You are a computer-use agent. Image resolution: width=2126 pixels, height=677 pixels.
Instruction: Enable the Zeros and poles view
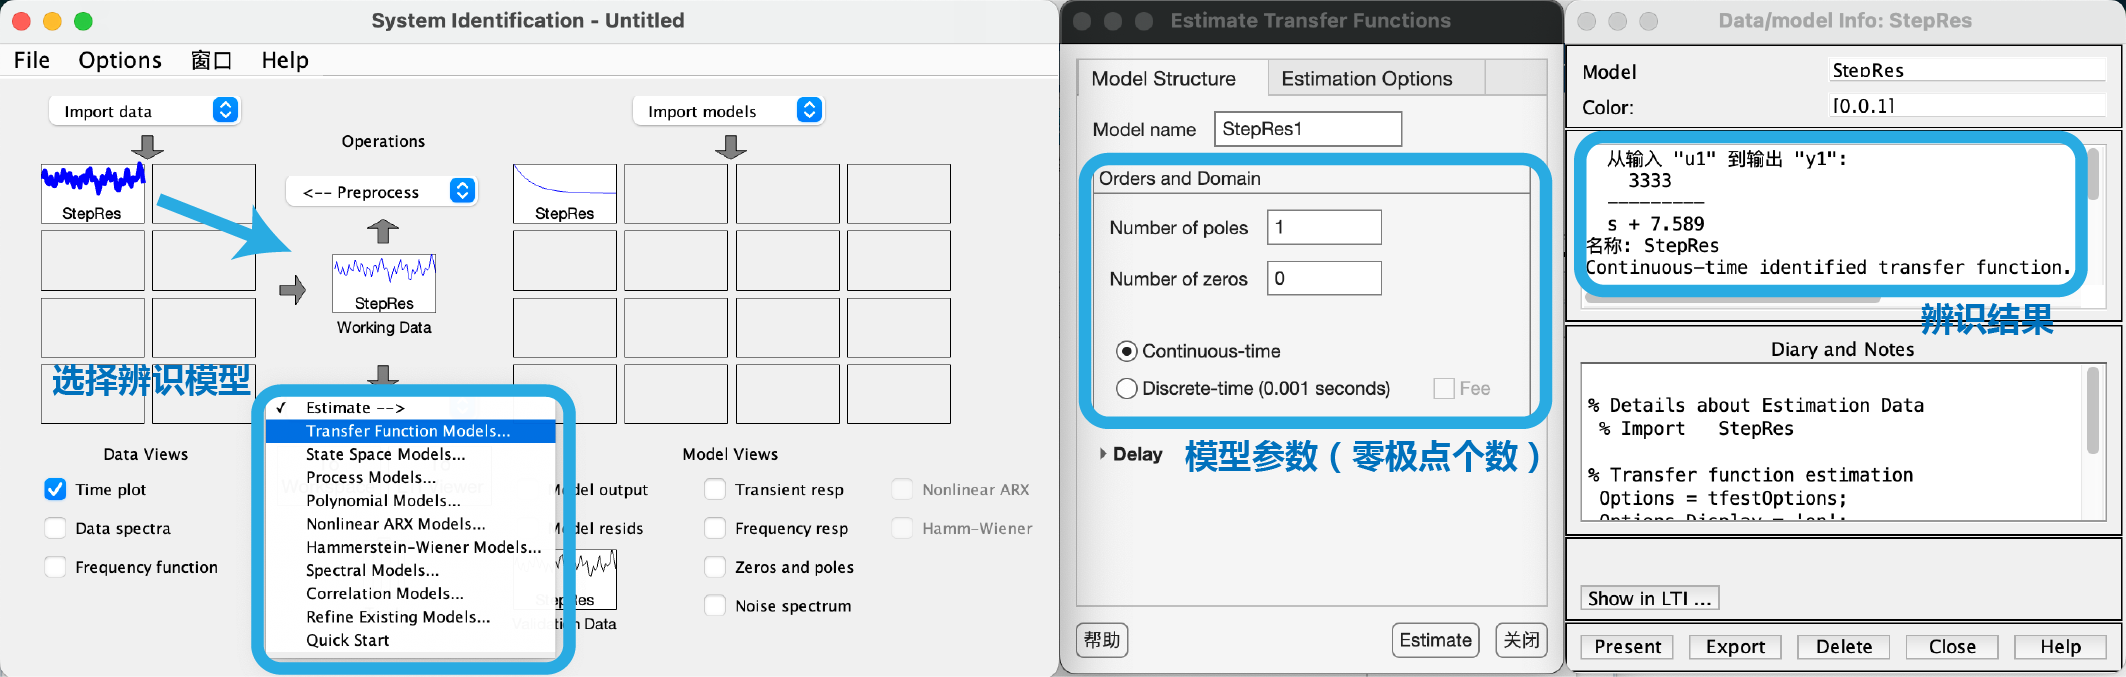pos(715,567)
